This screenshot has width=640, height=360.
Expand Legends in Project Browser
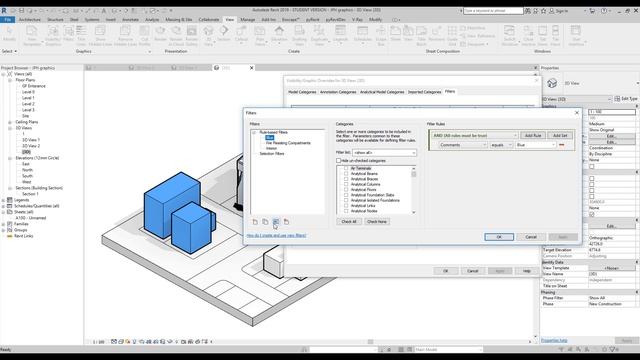[4, 200]
